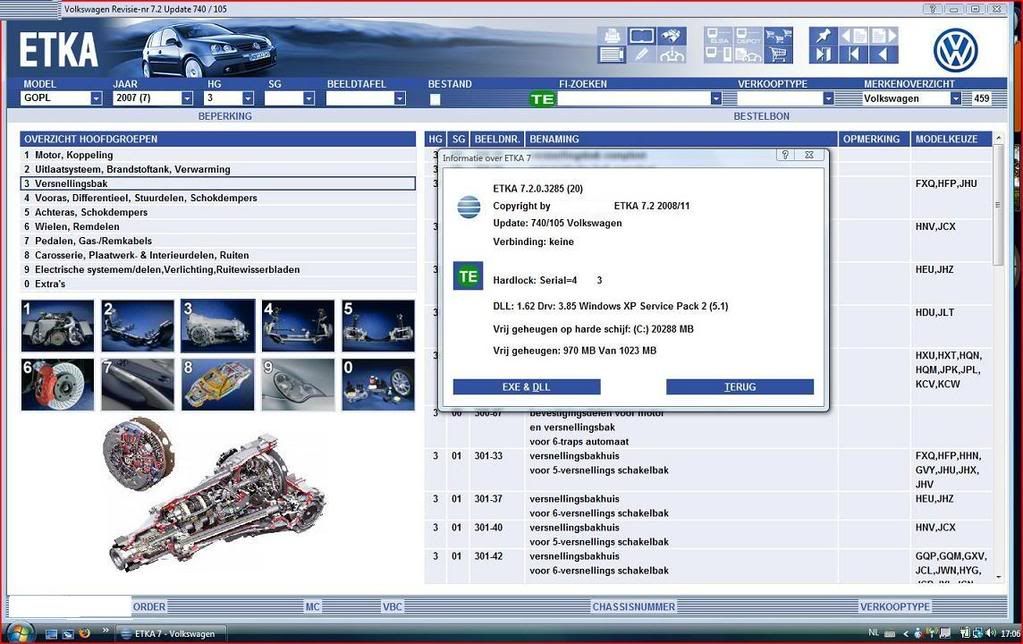Expand the SG dropdown
1023x644 pixels.
click(309, 99)
